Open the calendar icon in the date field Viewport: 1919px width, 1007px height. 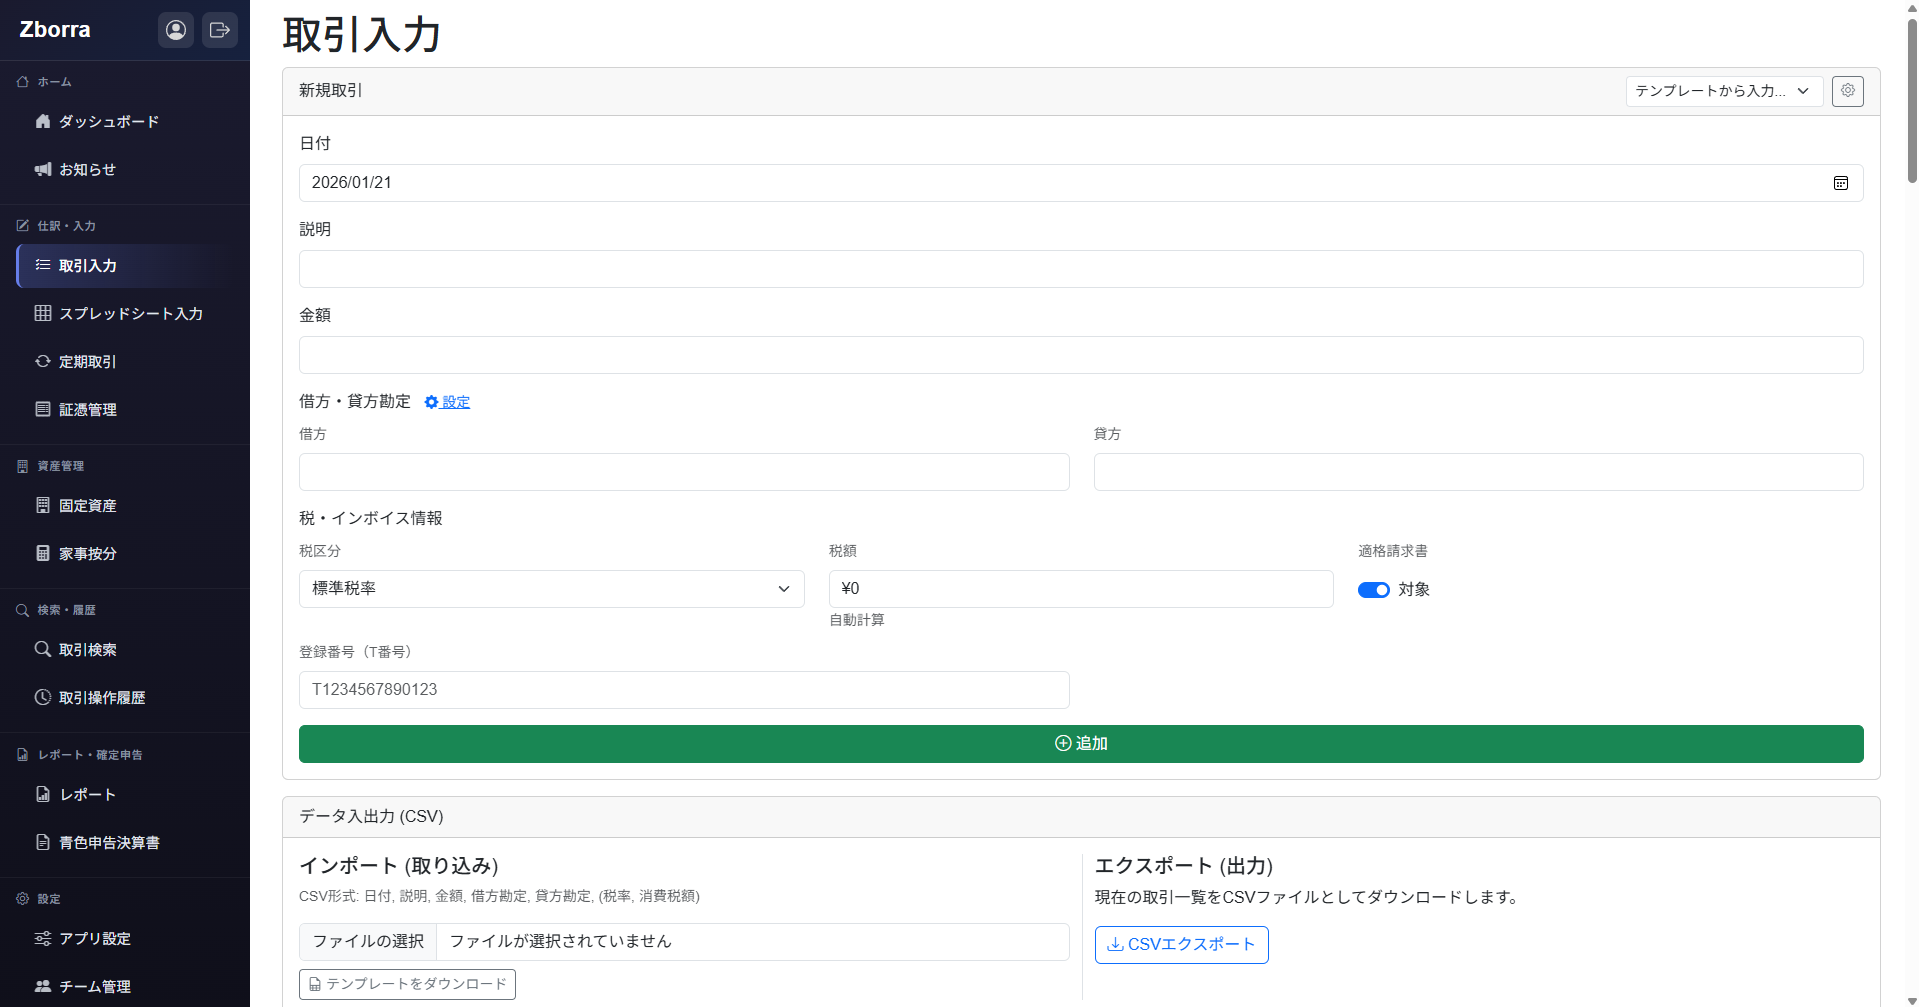point(1840,183)
